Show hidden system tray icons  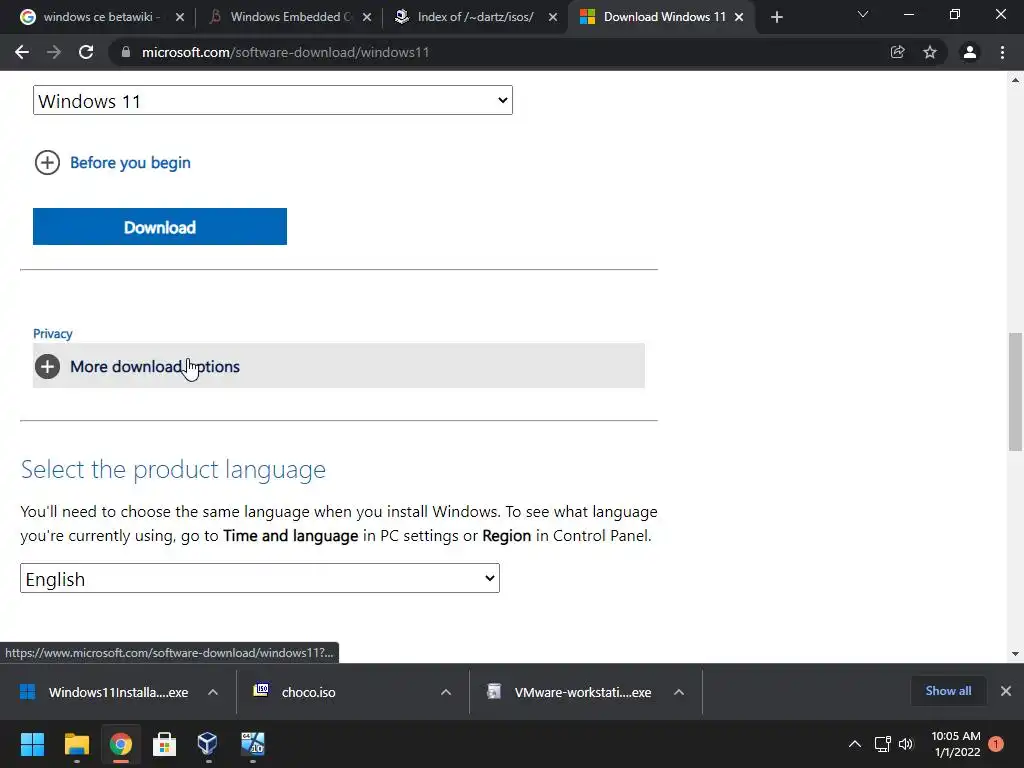point(854,744)
